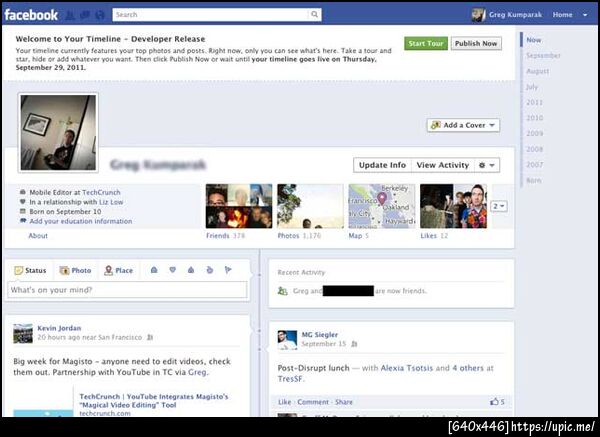Comment on MG Siegler's post

tap(313, 402)
